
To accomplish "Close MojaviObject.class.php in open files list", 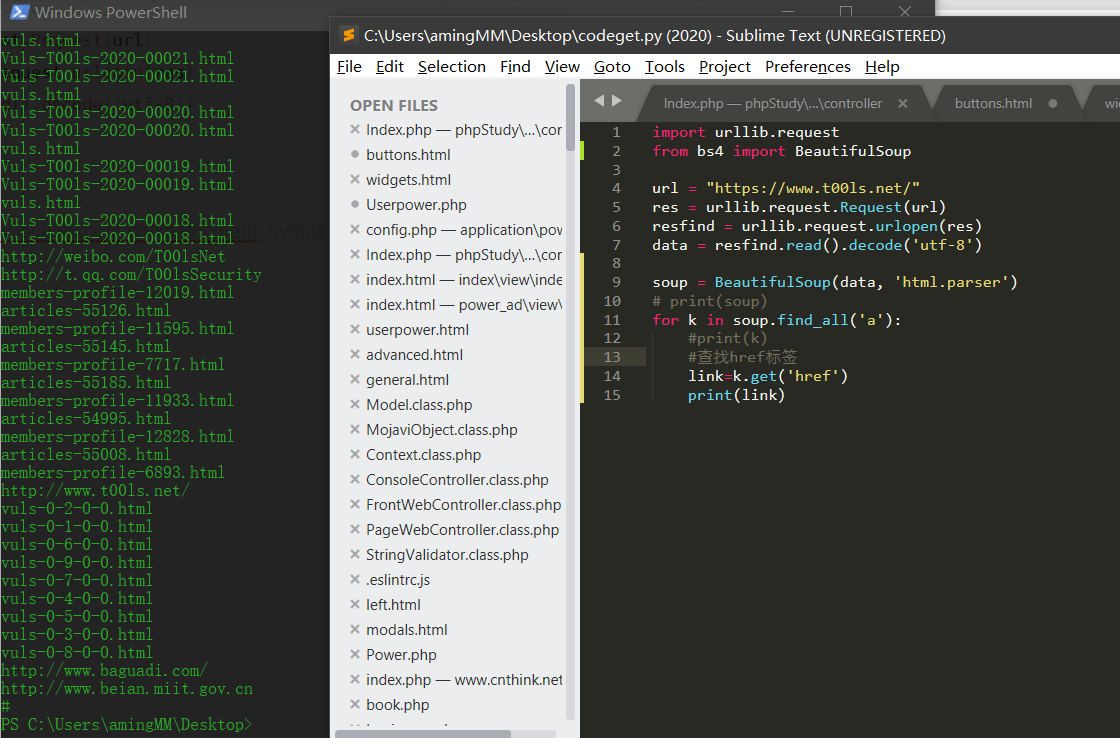I will click(355, 429).
